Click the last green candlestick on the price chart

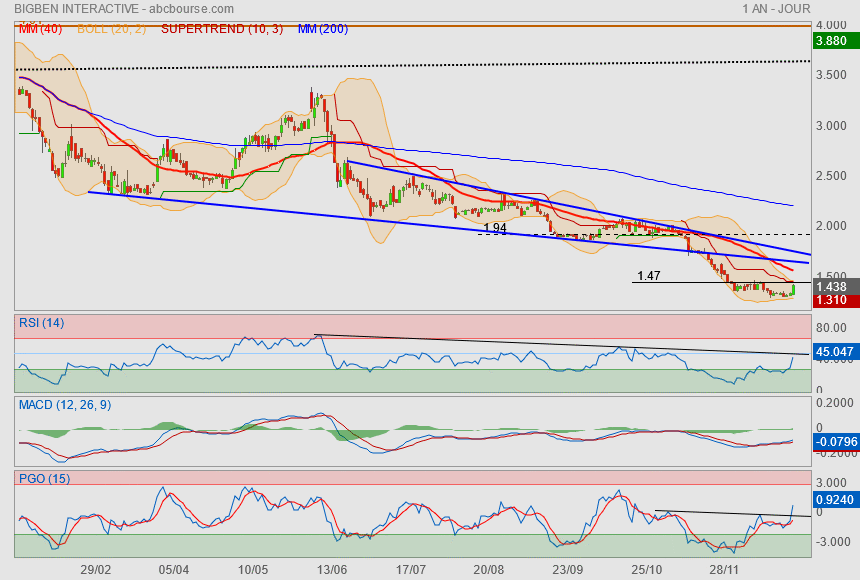pos(793,289)
